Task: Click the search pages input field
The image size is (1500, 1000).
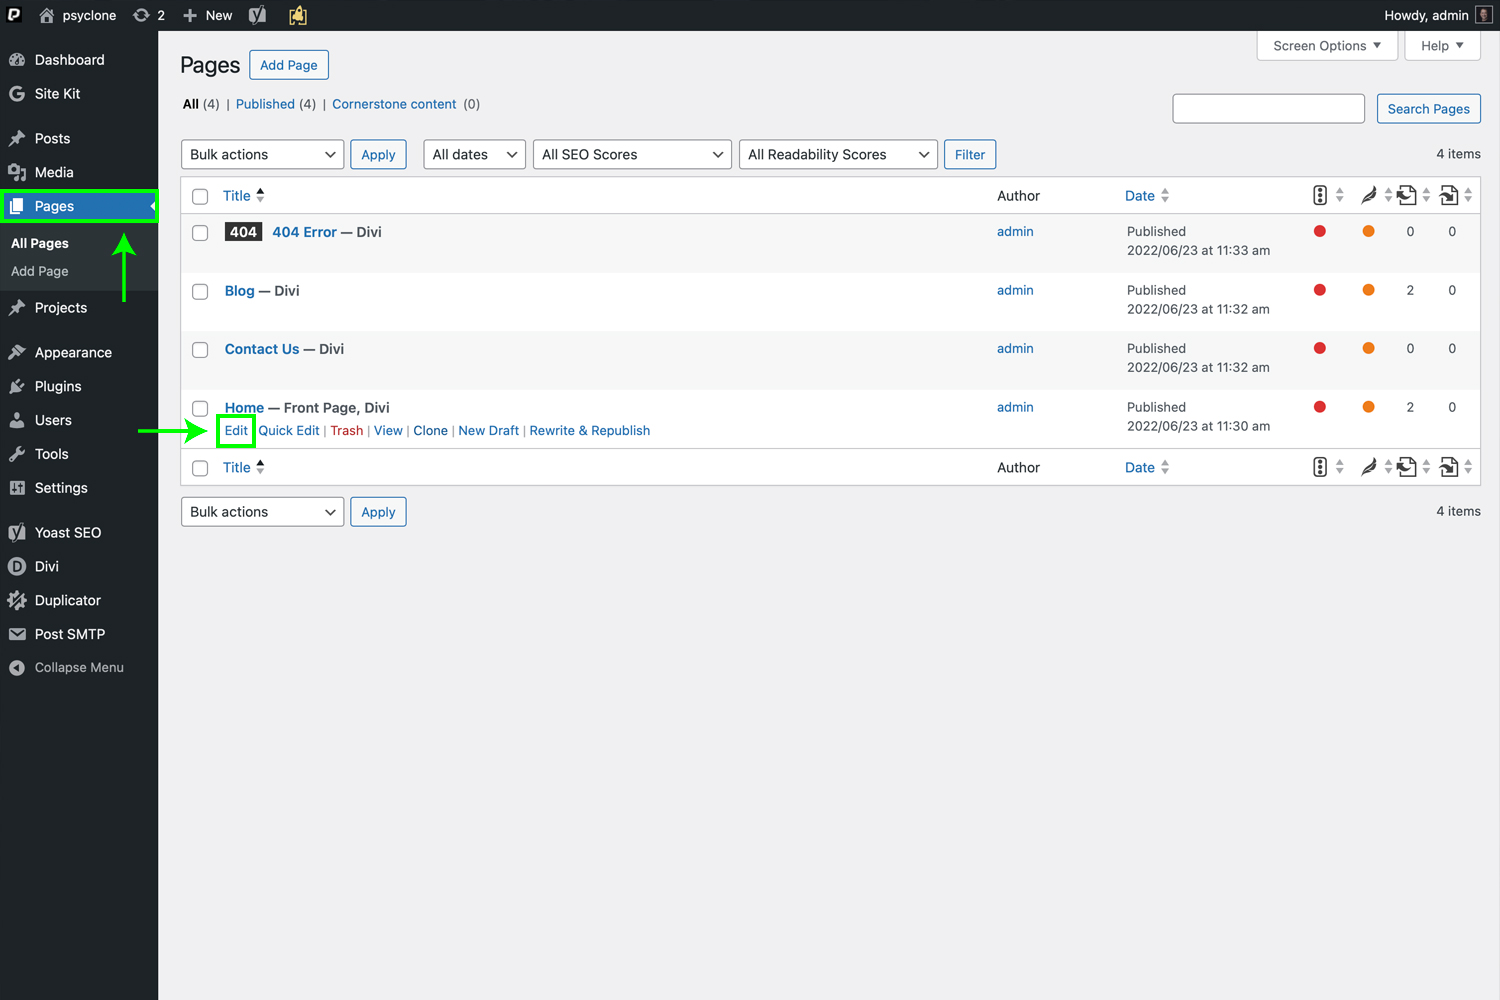Action: (x=1268, y=109)
